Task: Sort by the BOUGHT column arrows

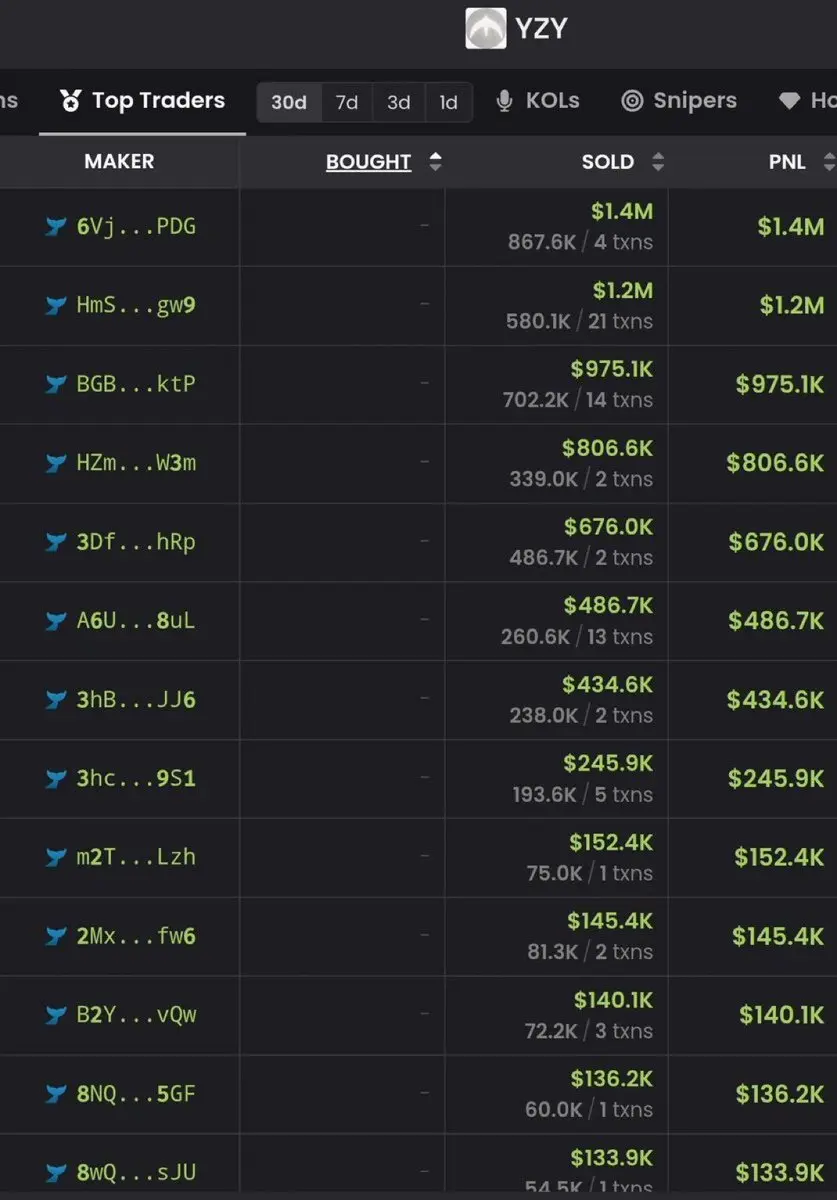Action: (x=435, y=162)
